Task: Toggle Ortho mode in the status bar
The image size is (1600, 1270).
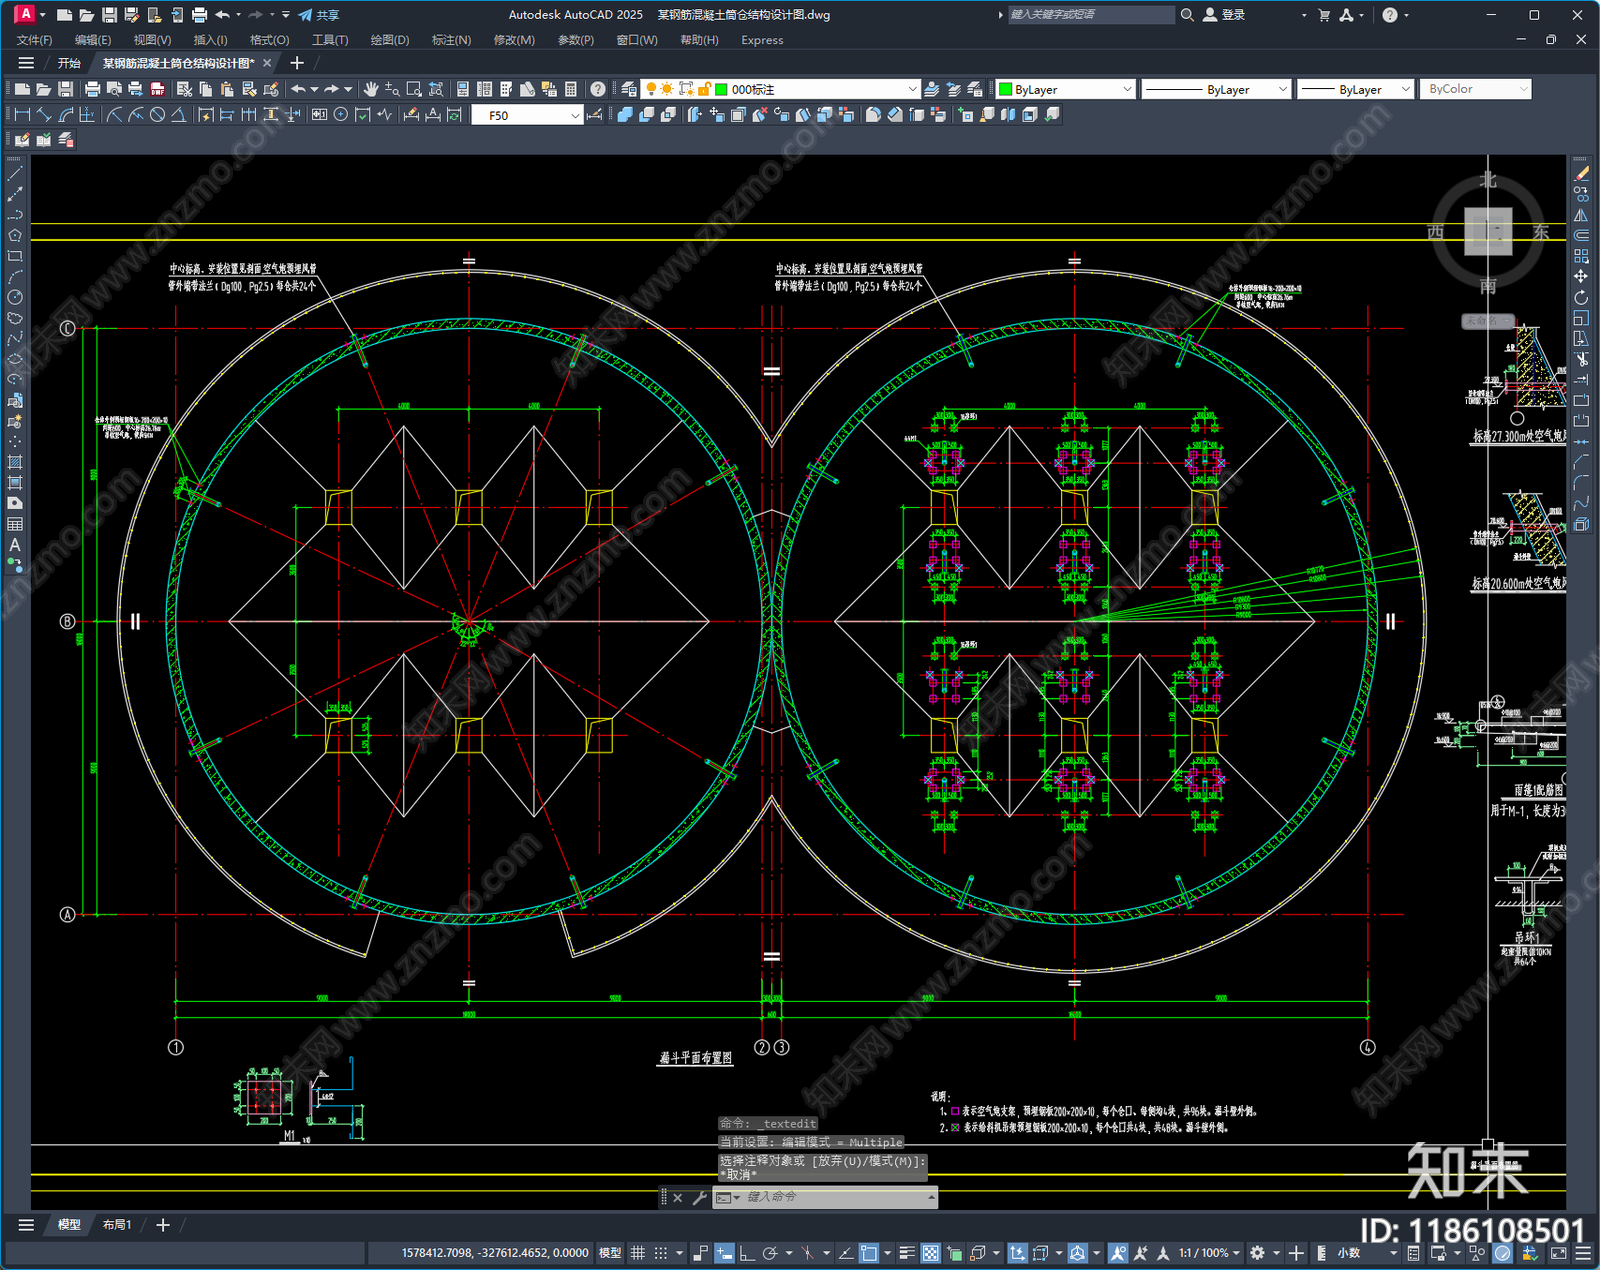Action: click(x=747, y=1253)
